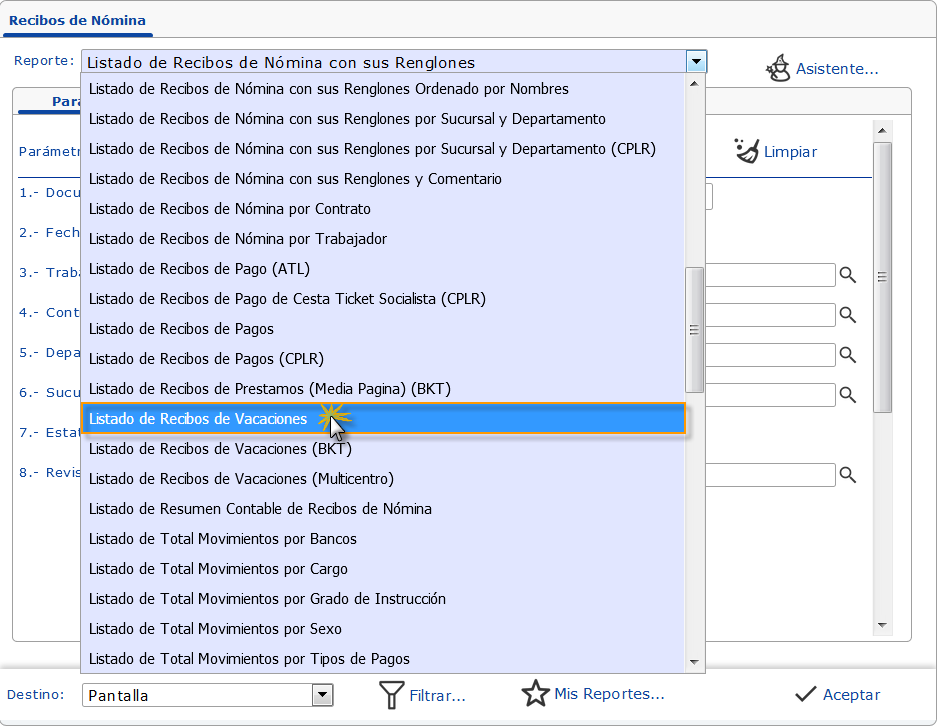Select Listado de Resumen Contable de Recibos
The height and width of the screenshot is (728, 937).
260,509
